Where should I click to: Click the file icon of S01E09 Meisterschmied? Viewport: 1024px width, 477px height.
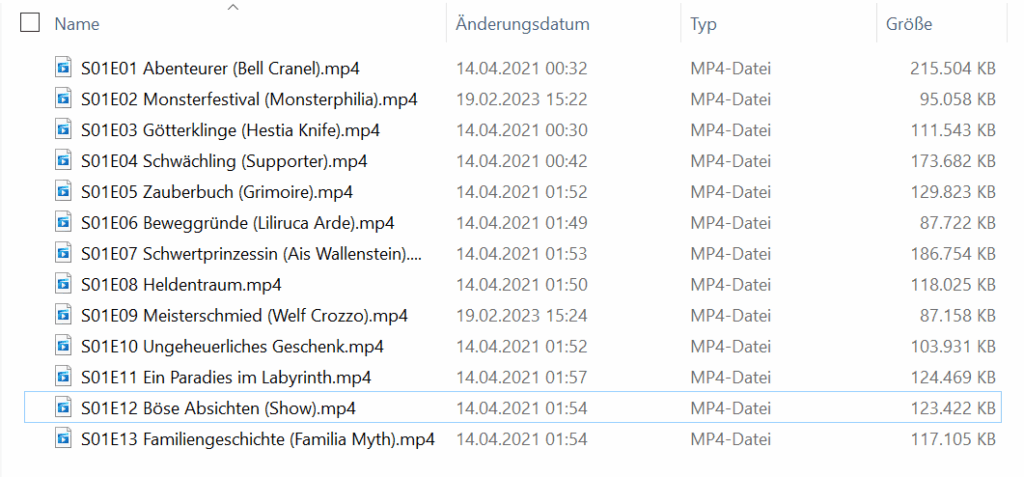click(x=63, y=316)
